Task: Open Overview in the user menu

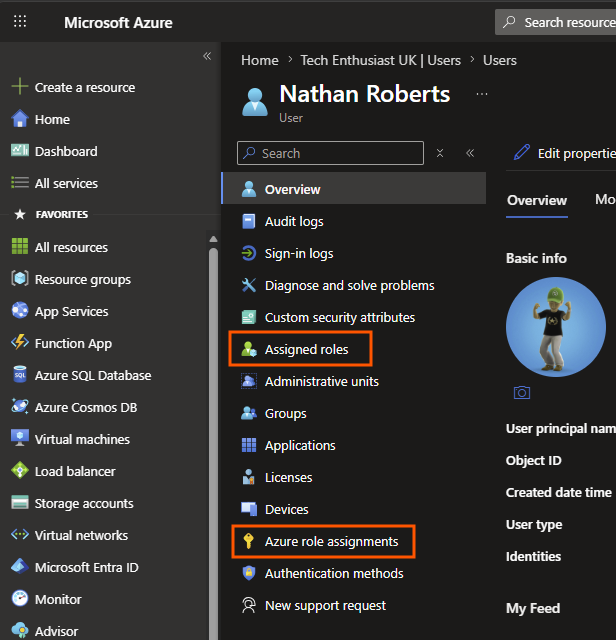Action: 354,189
